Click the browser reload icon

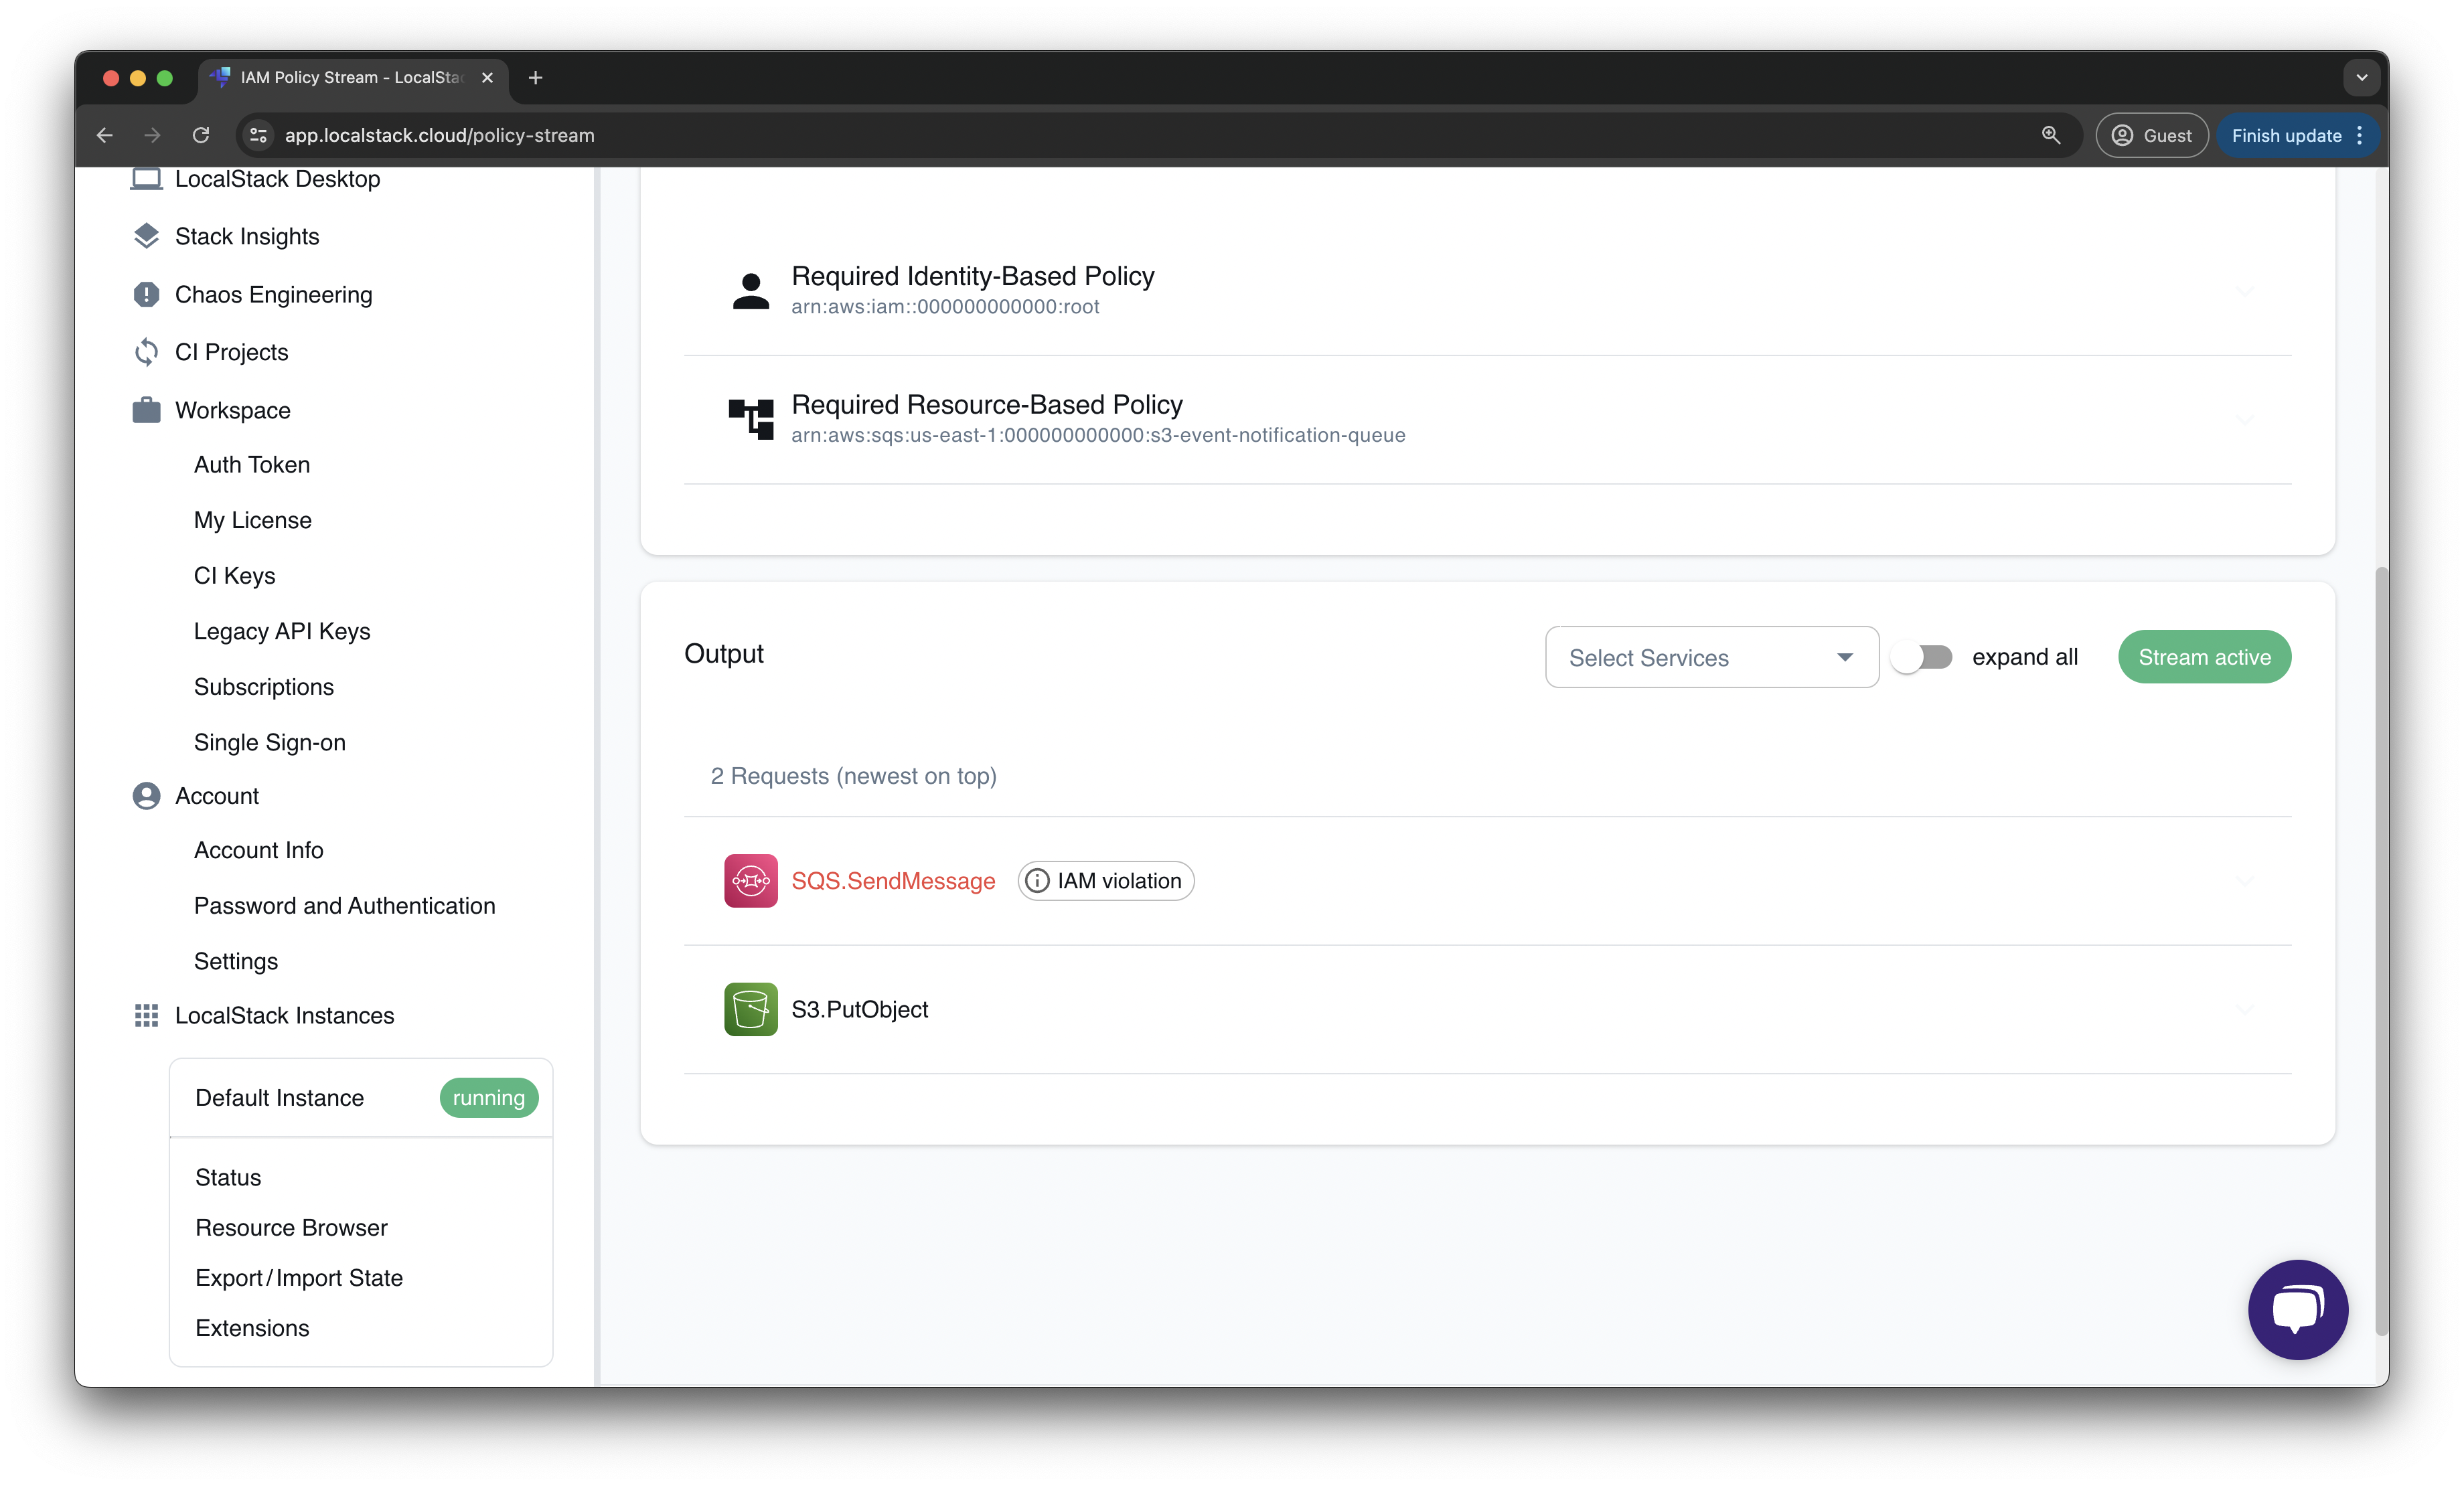201,135
